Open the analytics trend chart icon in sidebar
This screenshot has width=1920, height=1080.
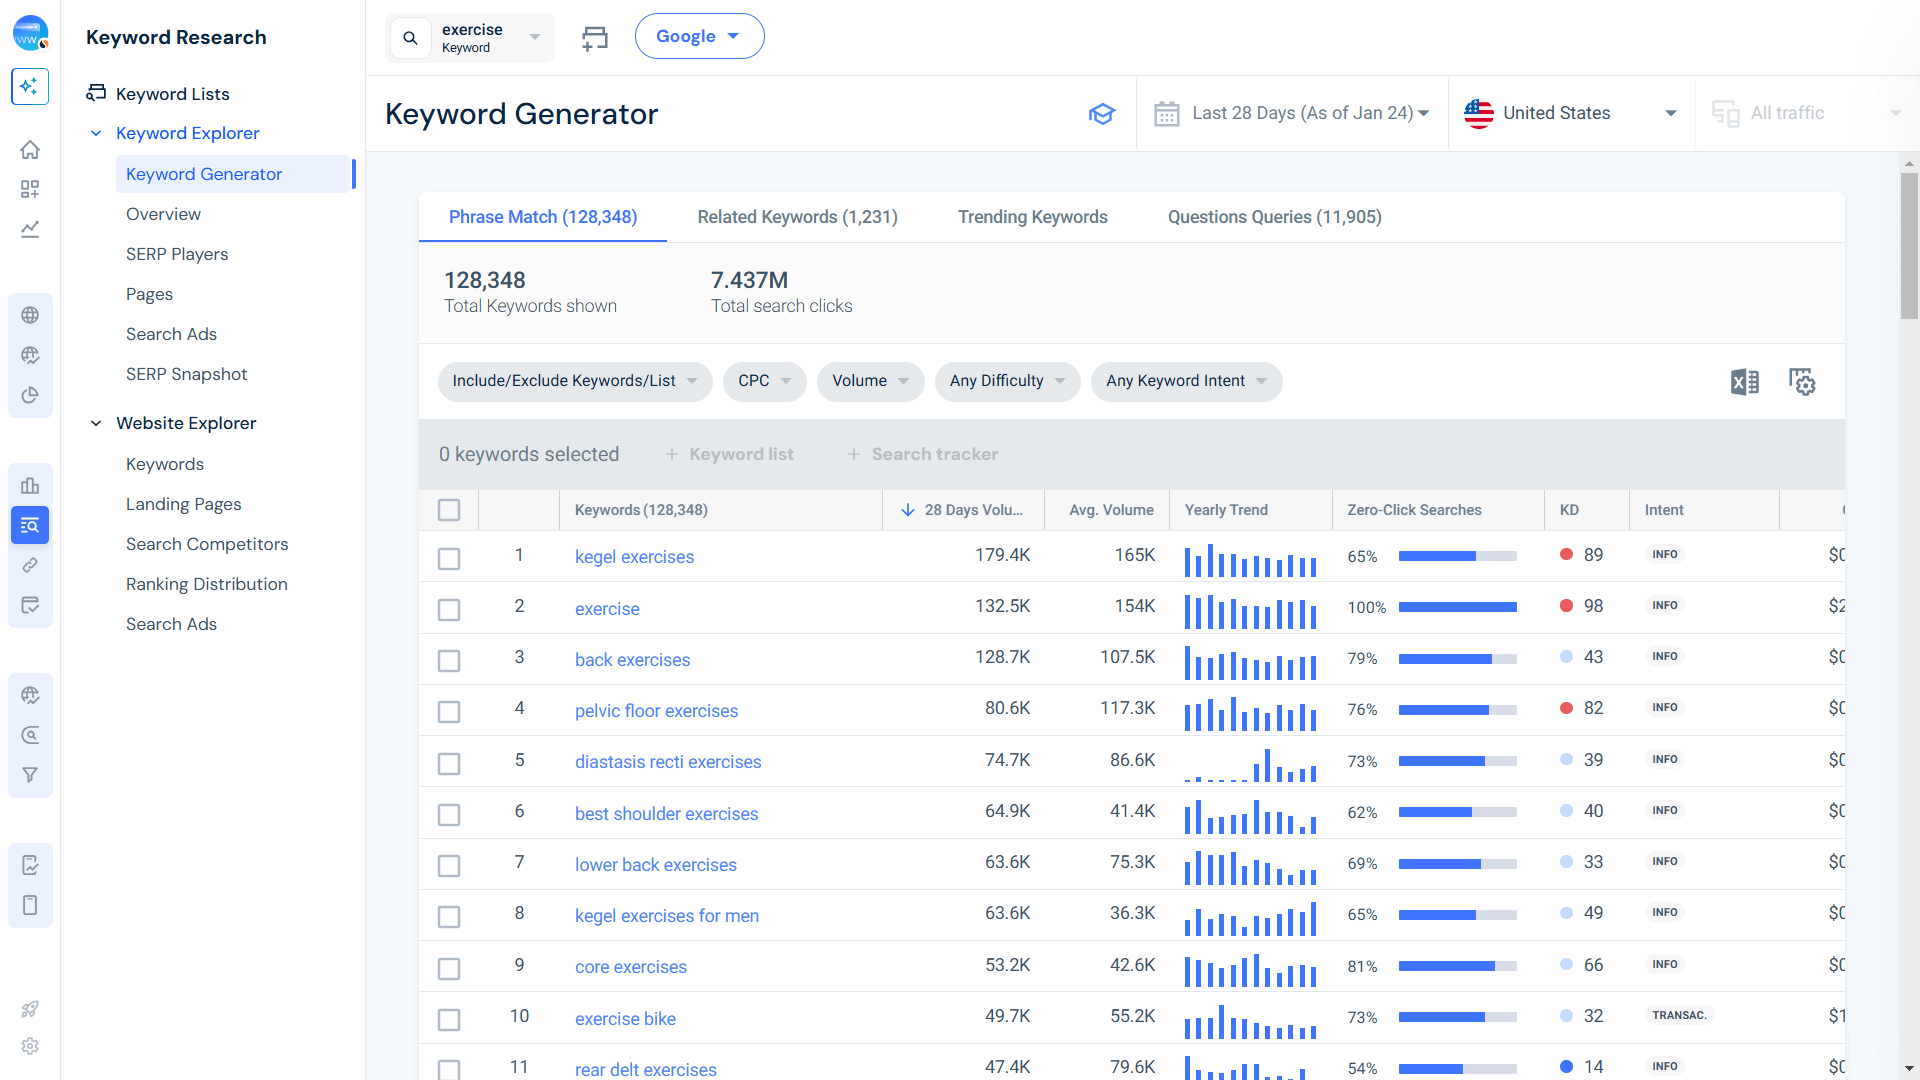pos(30,229)
